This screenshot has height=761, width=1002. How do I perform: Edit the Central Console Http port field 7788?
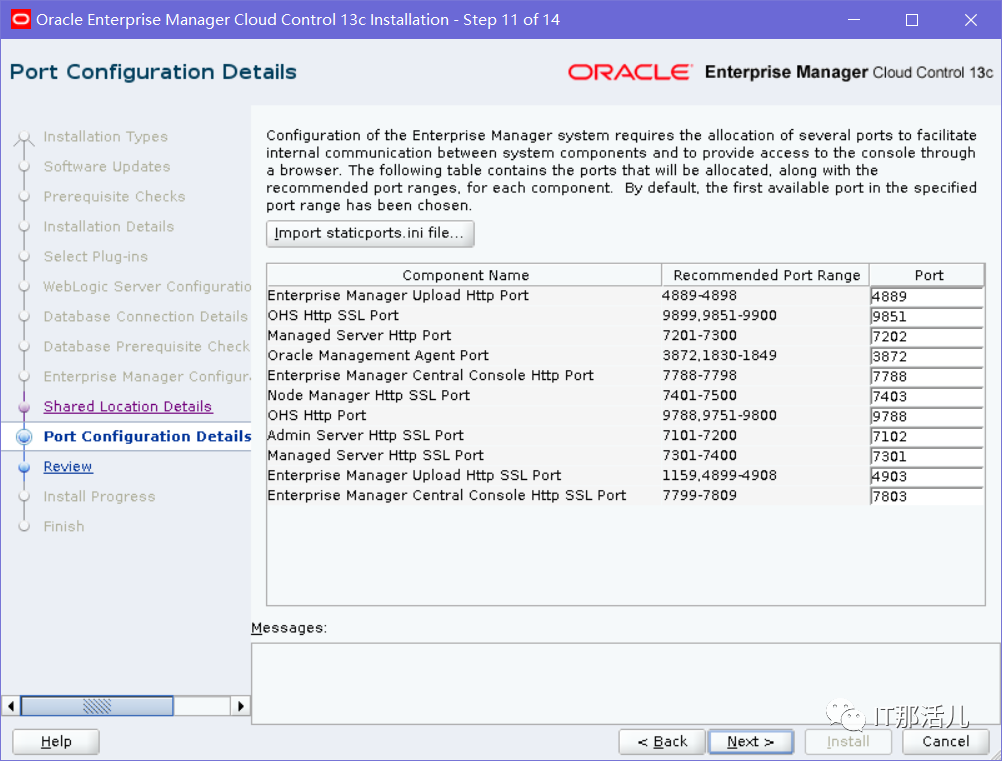point(927,376)
